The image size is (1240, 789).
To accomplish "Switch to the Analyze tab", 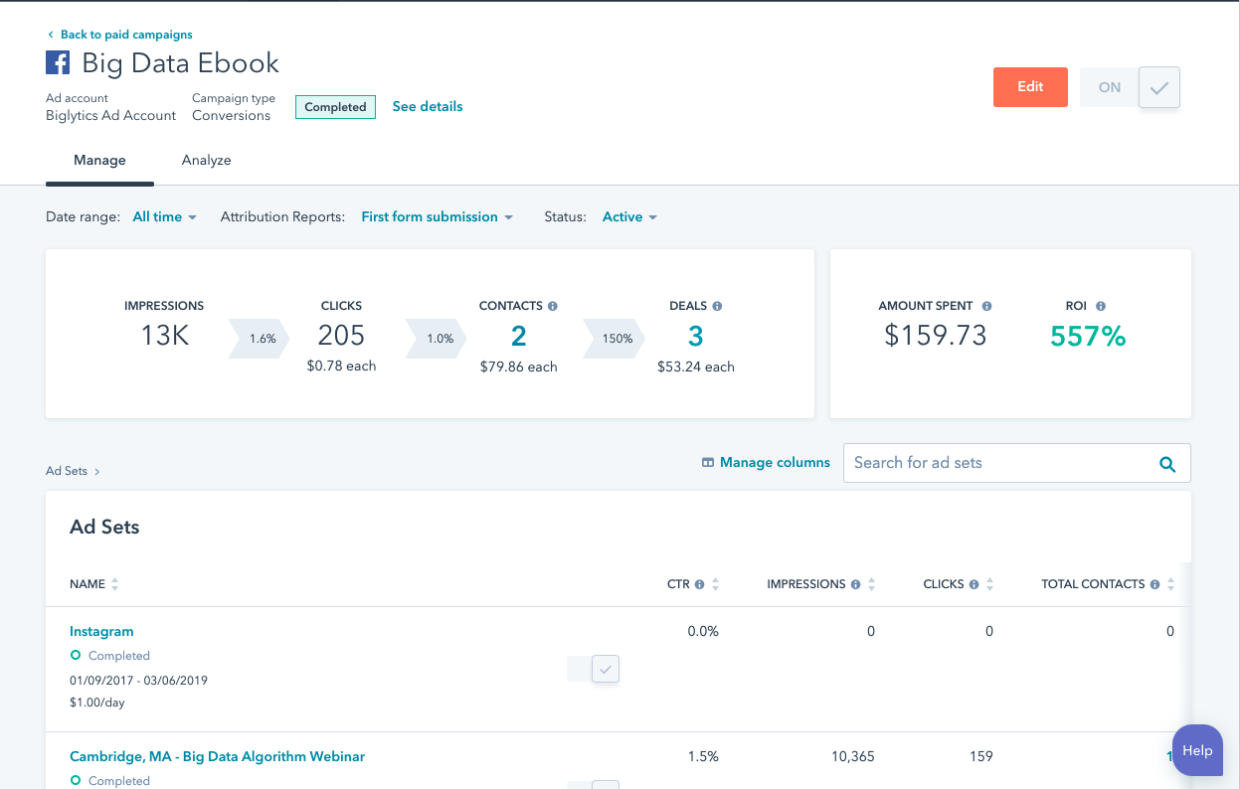I will click(206, 160).
